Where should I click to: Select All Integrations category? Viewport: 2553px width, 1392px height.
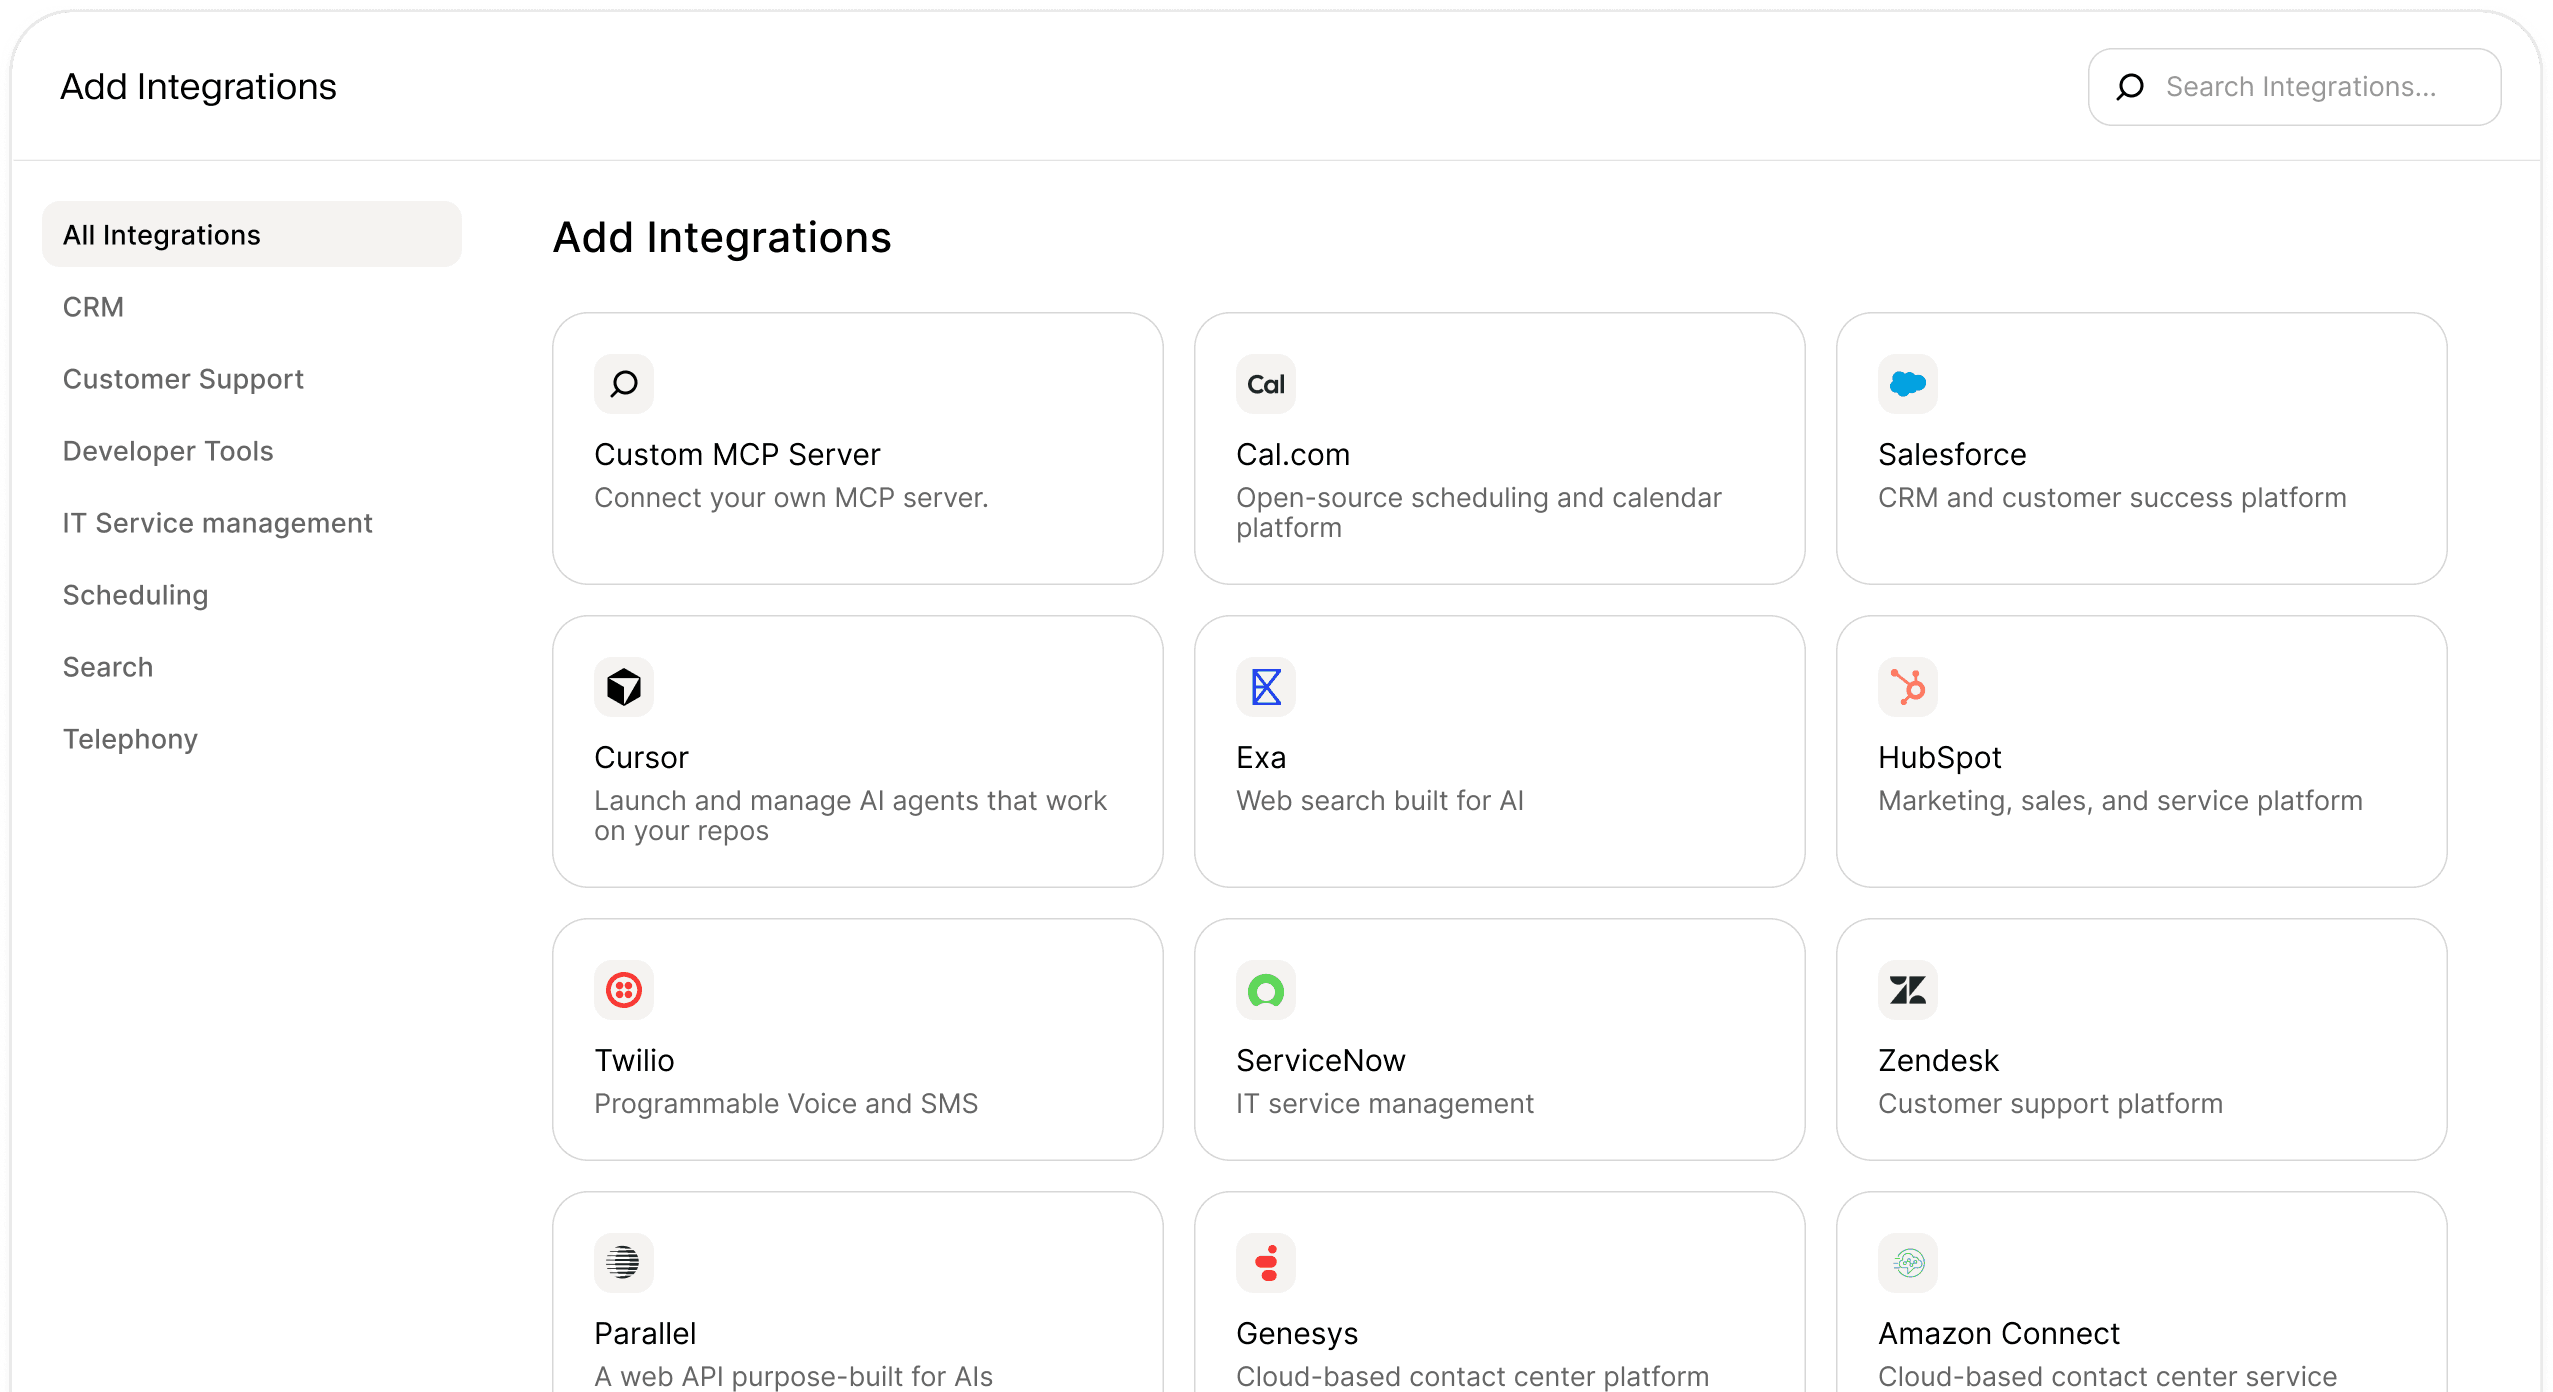coord(252,235)
